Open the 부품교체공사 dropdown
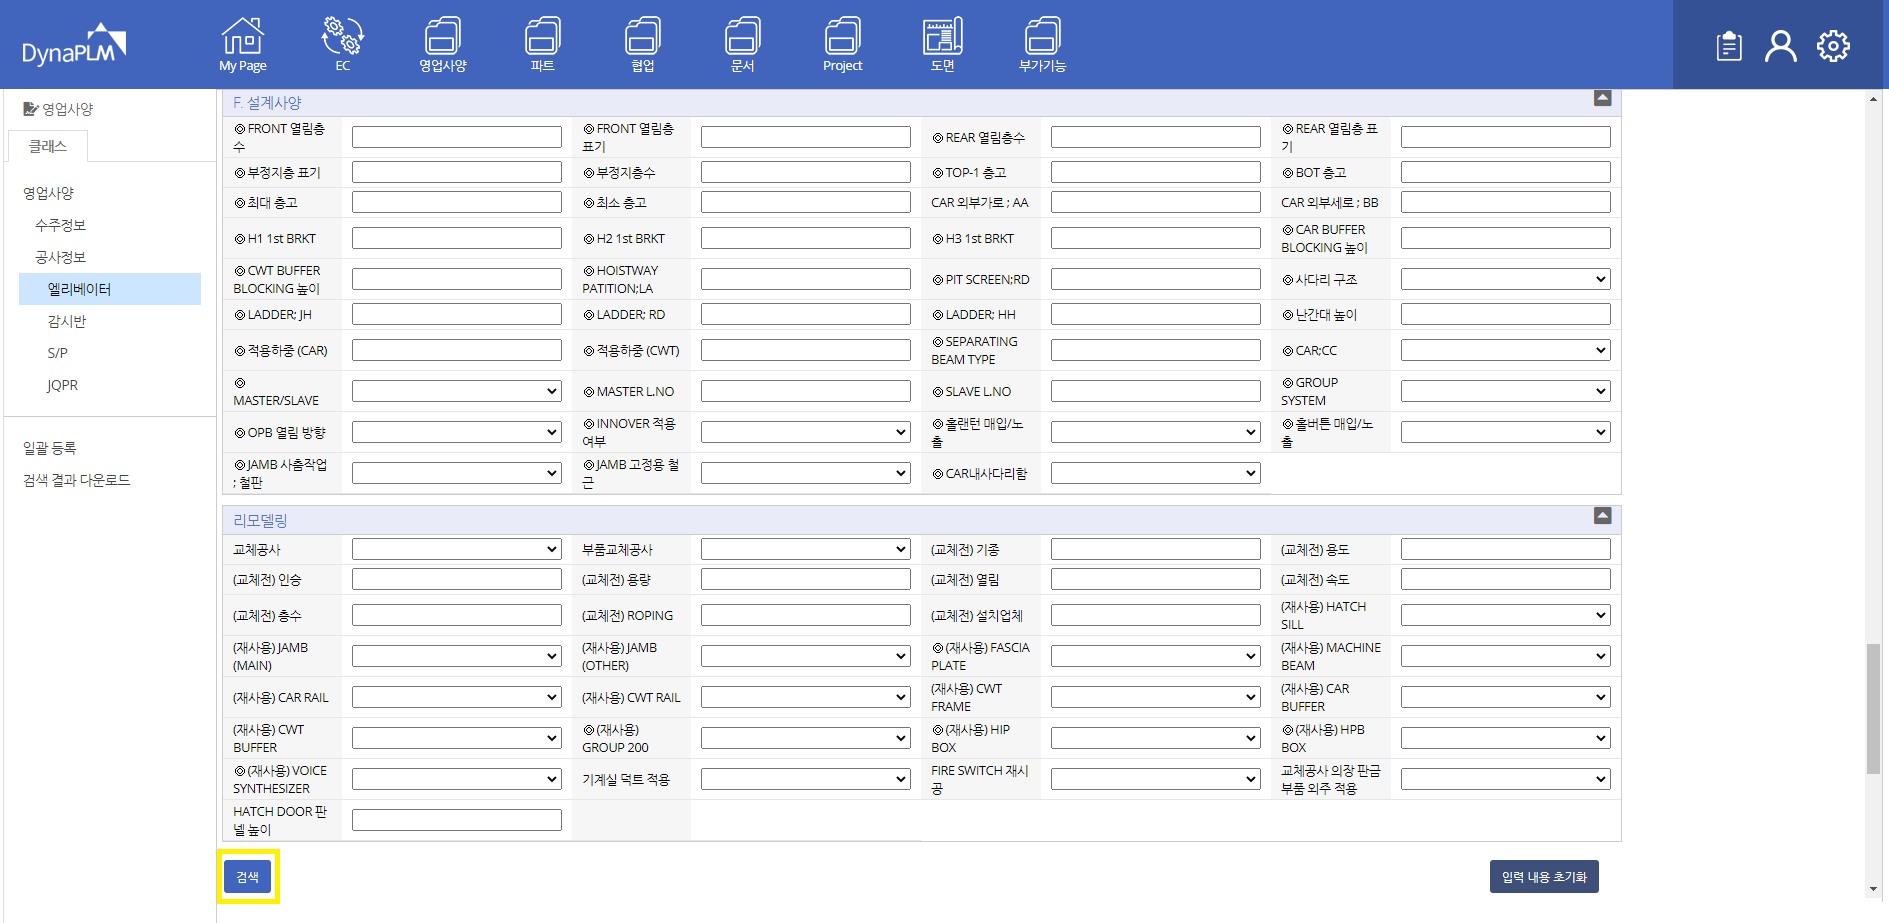This screenshot has height=923, width=1889. tap(806, 550)
